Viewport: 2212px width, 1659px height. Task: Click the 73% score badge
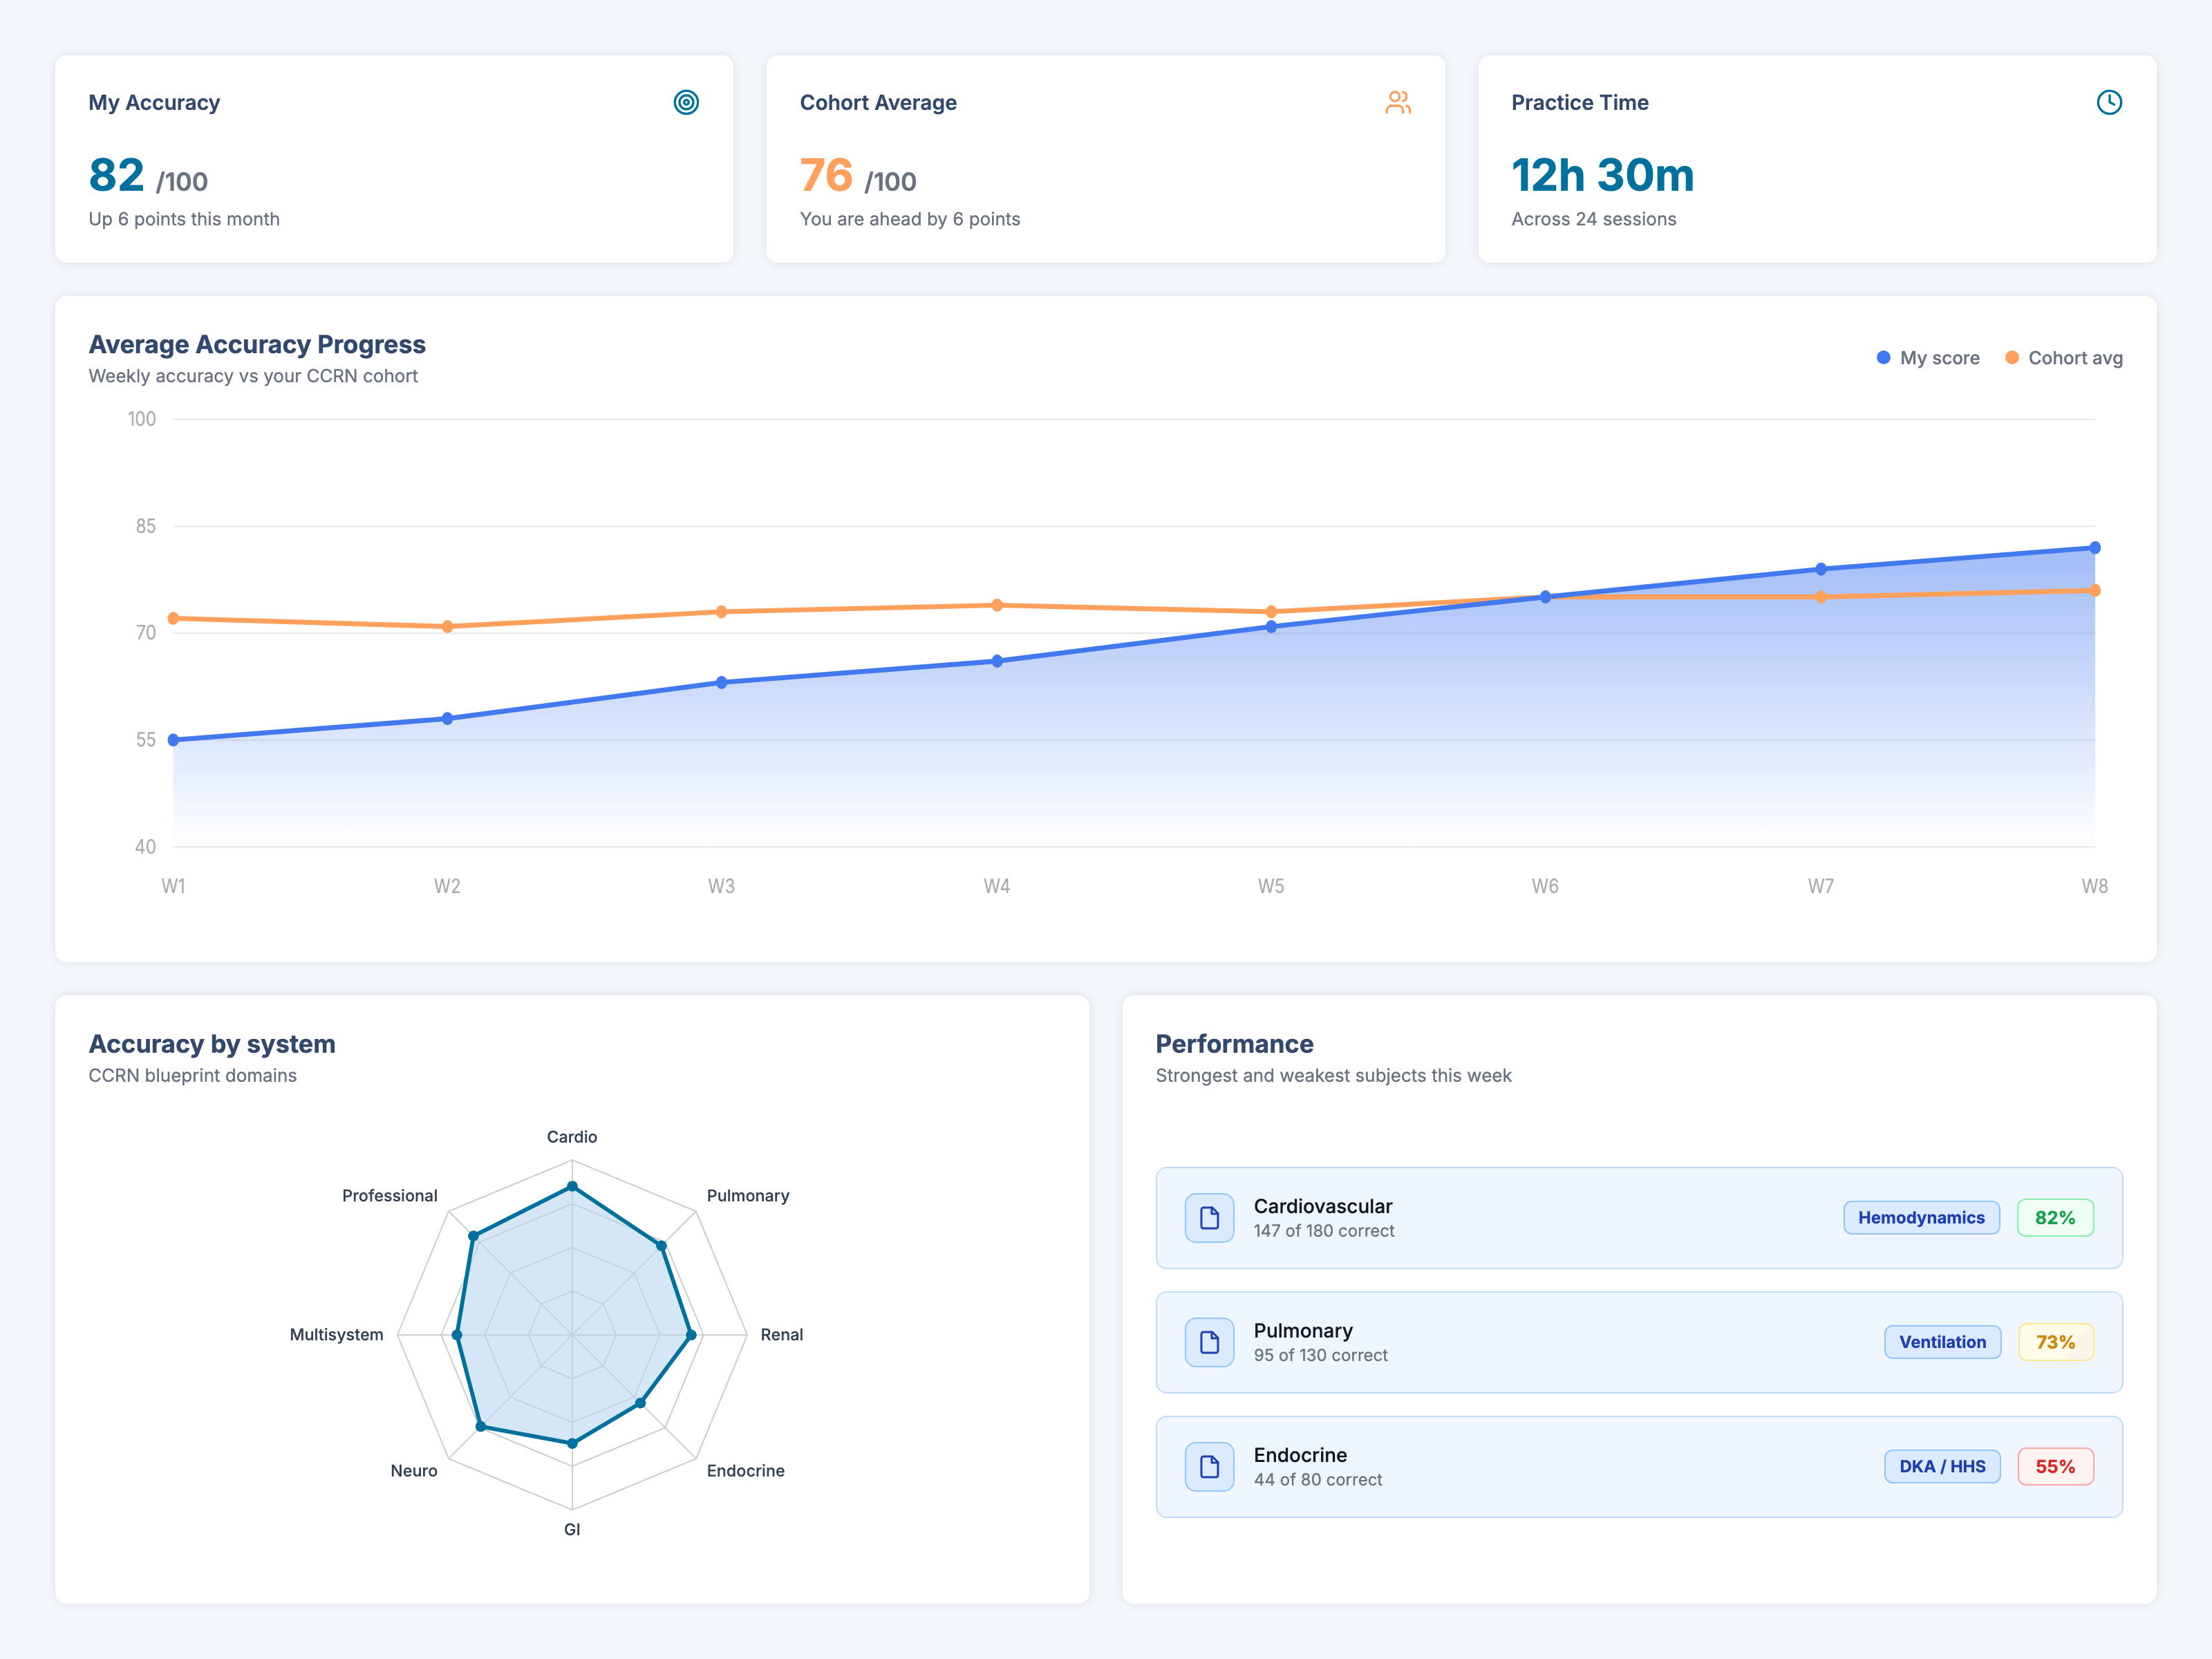click(2055, 1342)
